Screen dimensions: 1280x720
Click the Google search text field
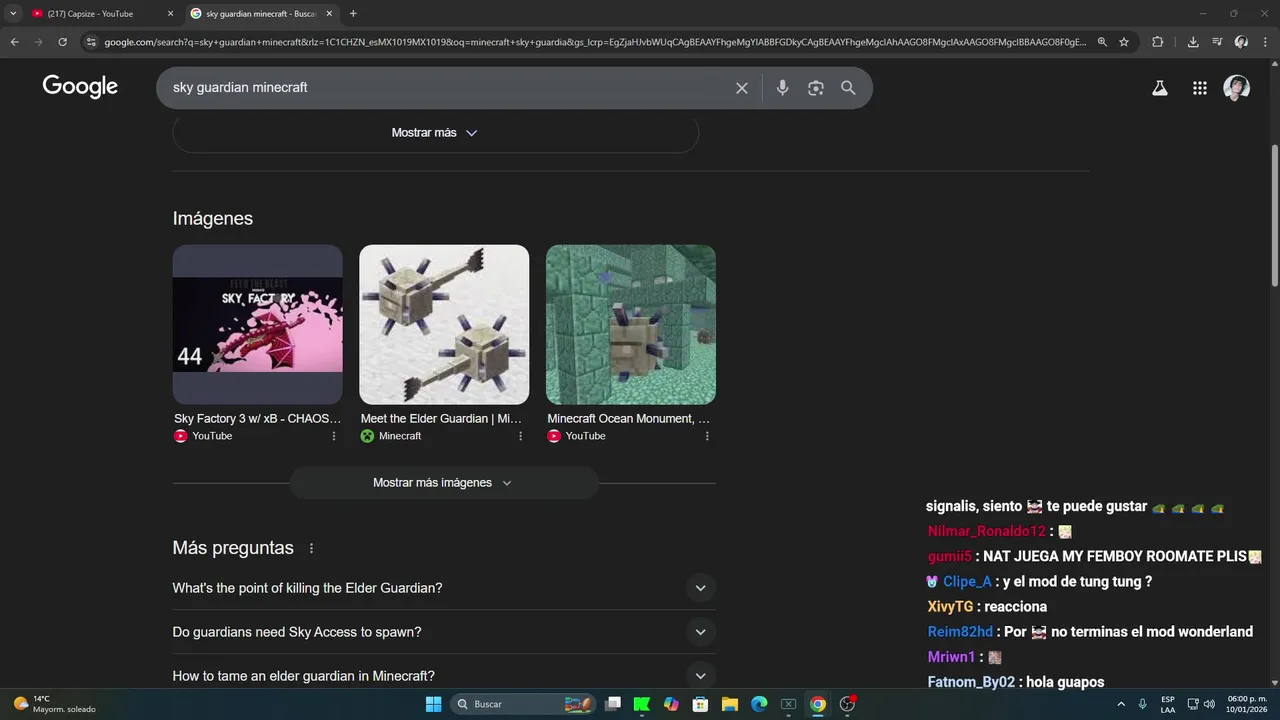(445, 88)
